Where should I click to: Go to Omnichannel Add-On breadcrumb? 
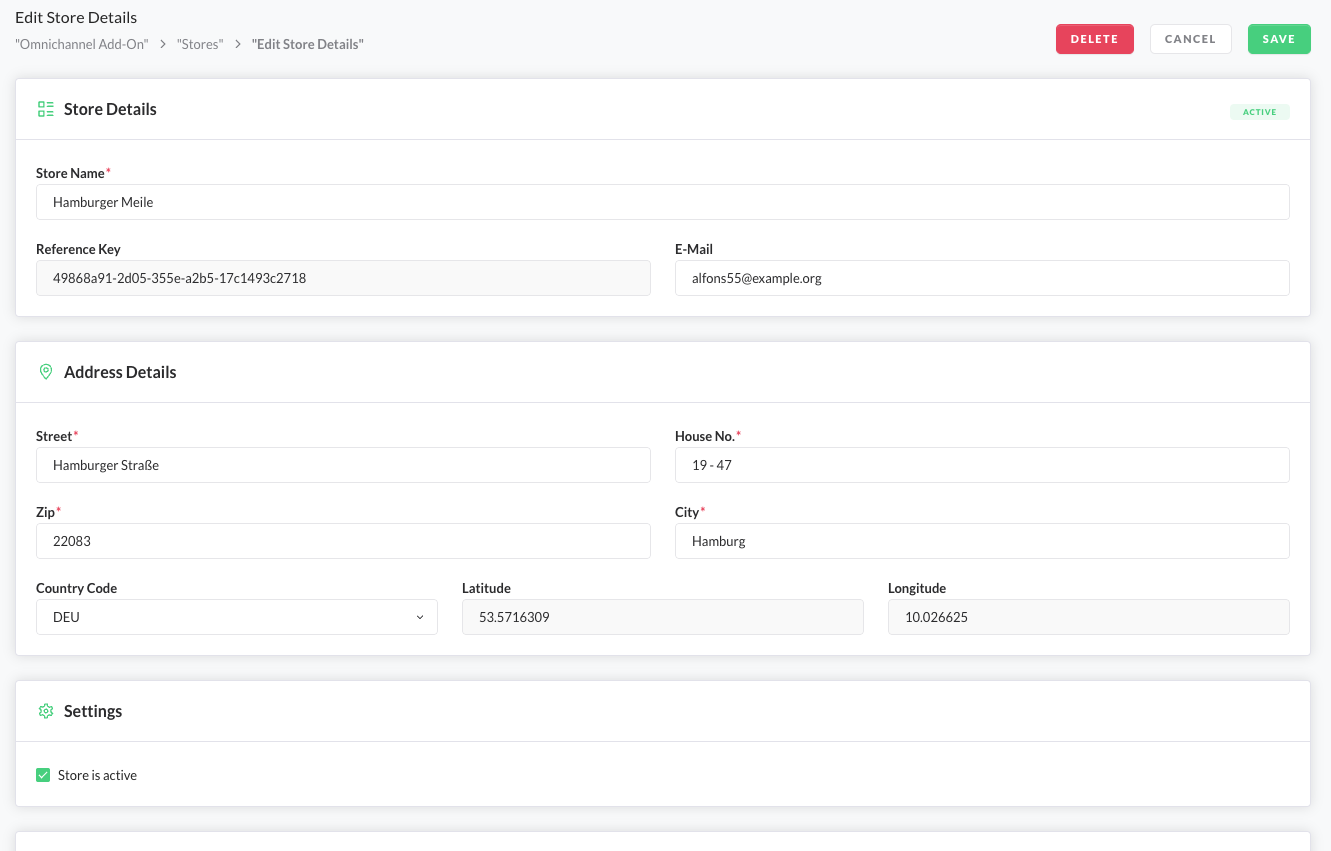pos(82,45)
